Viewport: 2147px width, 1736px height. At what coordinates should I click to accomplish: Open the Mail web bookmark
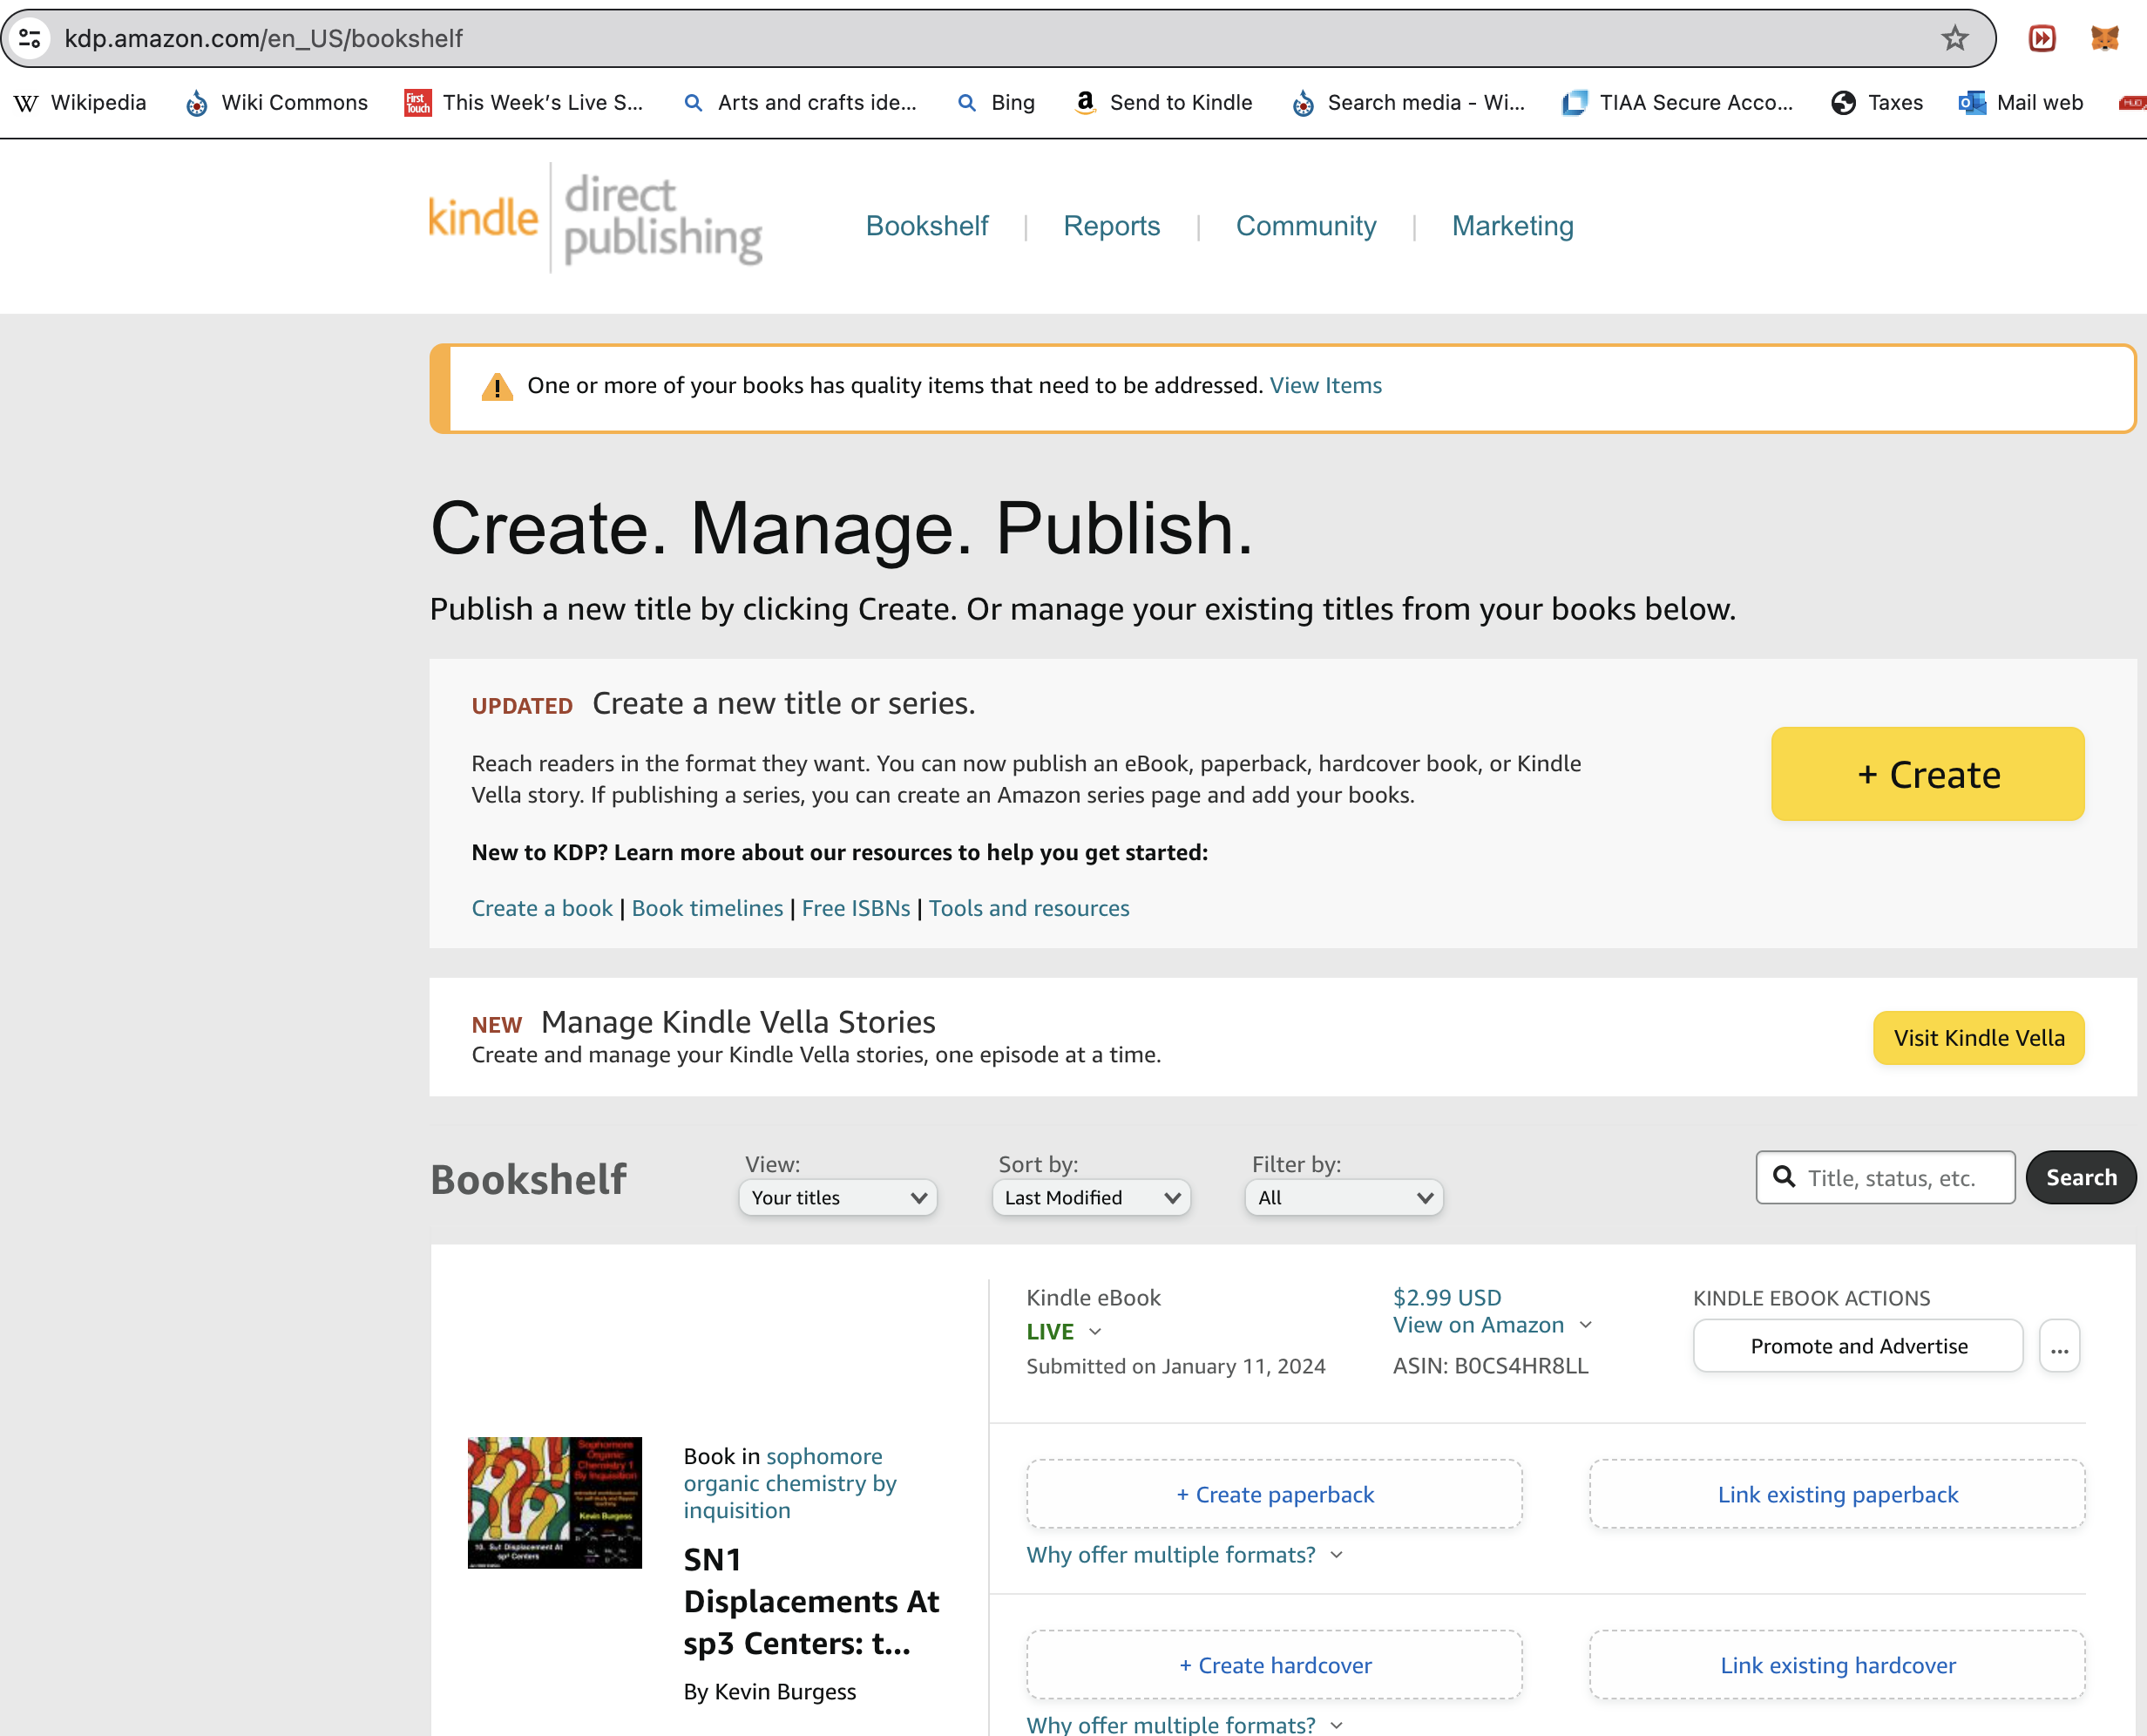[2021, 103]
